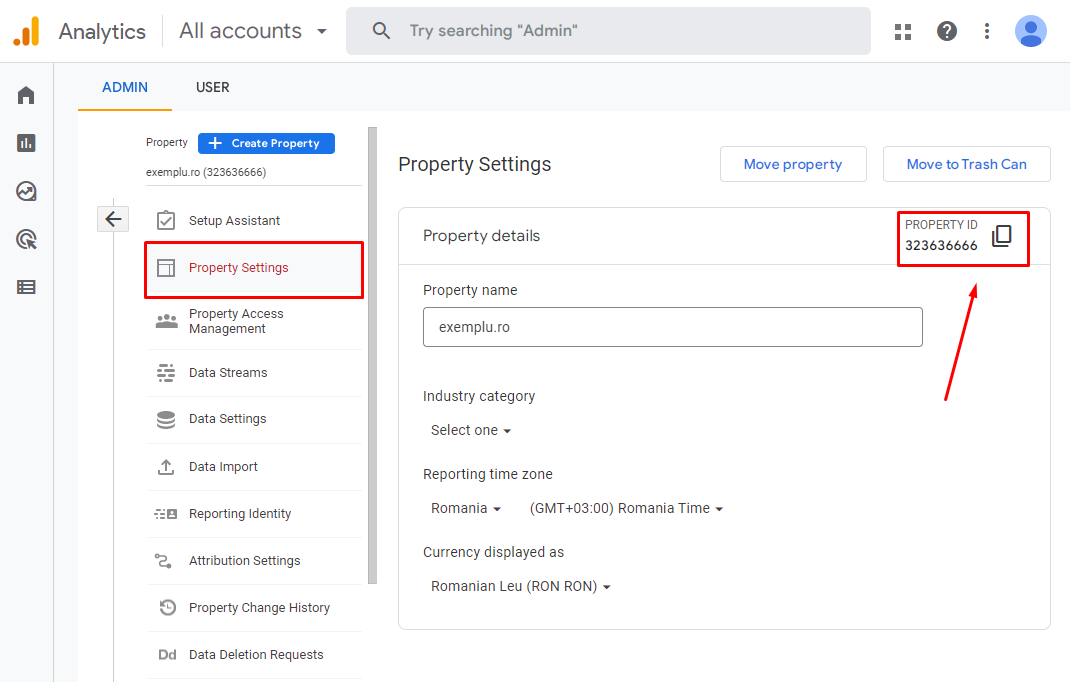Open the Explore icon in sidebar
Viewport: 1070px width, 682px height.
(x=26, y=191)
